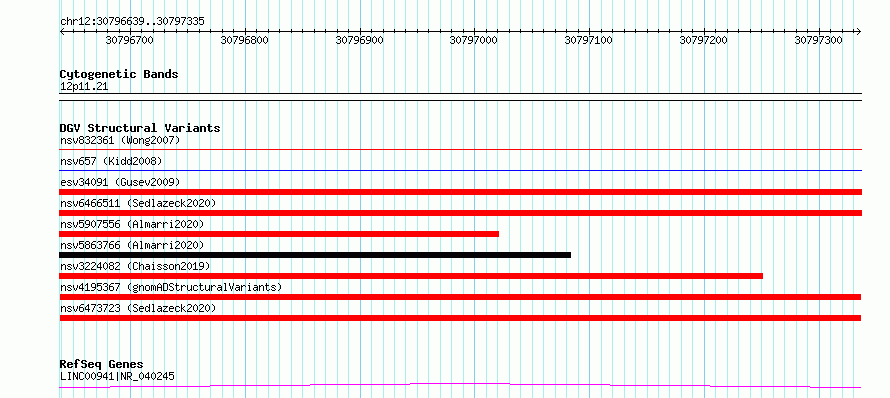Open variant nsv657 (Kidd2008) label
This screenshot has width=890, height=398.
coord(111,161)
